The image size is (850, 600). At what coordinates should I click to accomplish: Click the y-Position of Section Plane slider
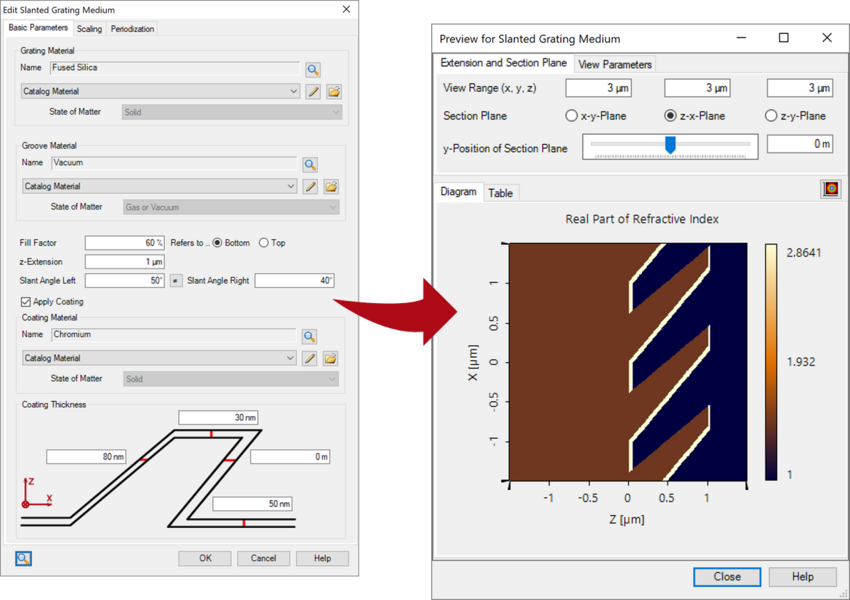670,145
